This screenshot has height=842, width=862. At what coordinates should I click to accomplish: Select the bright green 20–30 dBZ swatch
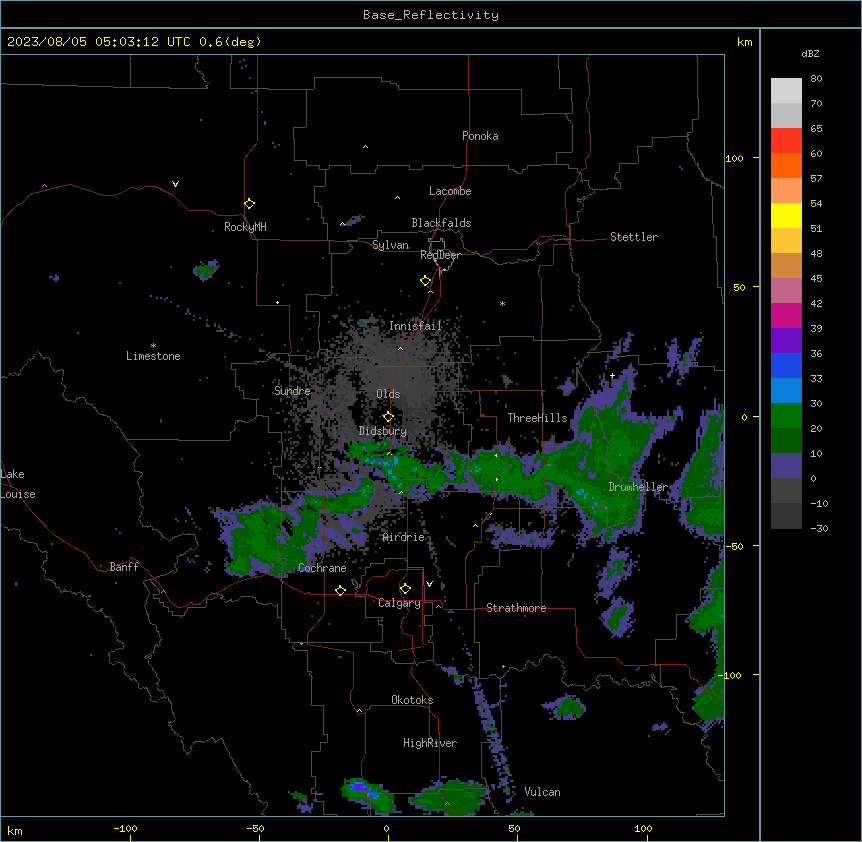tap(786, 416)
